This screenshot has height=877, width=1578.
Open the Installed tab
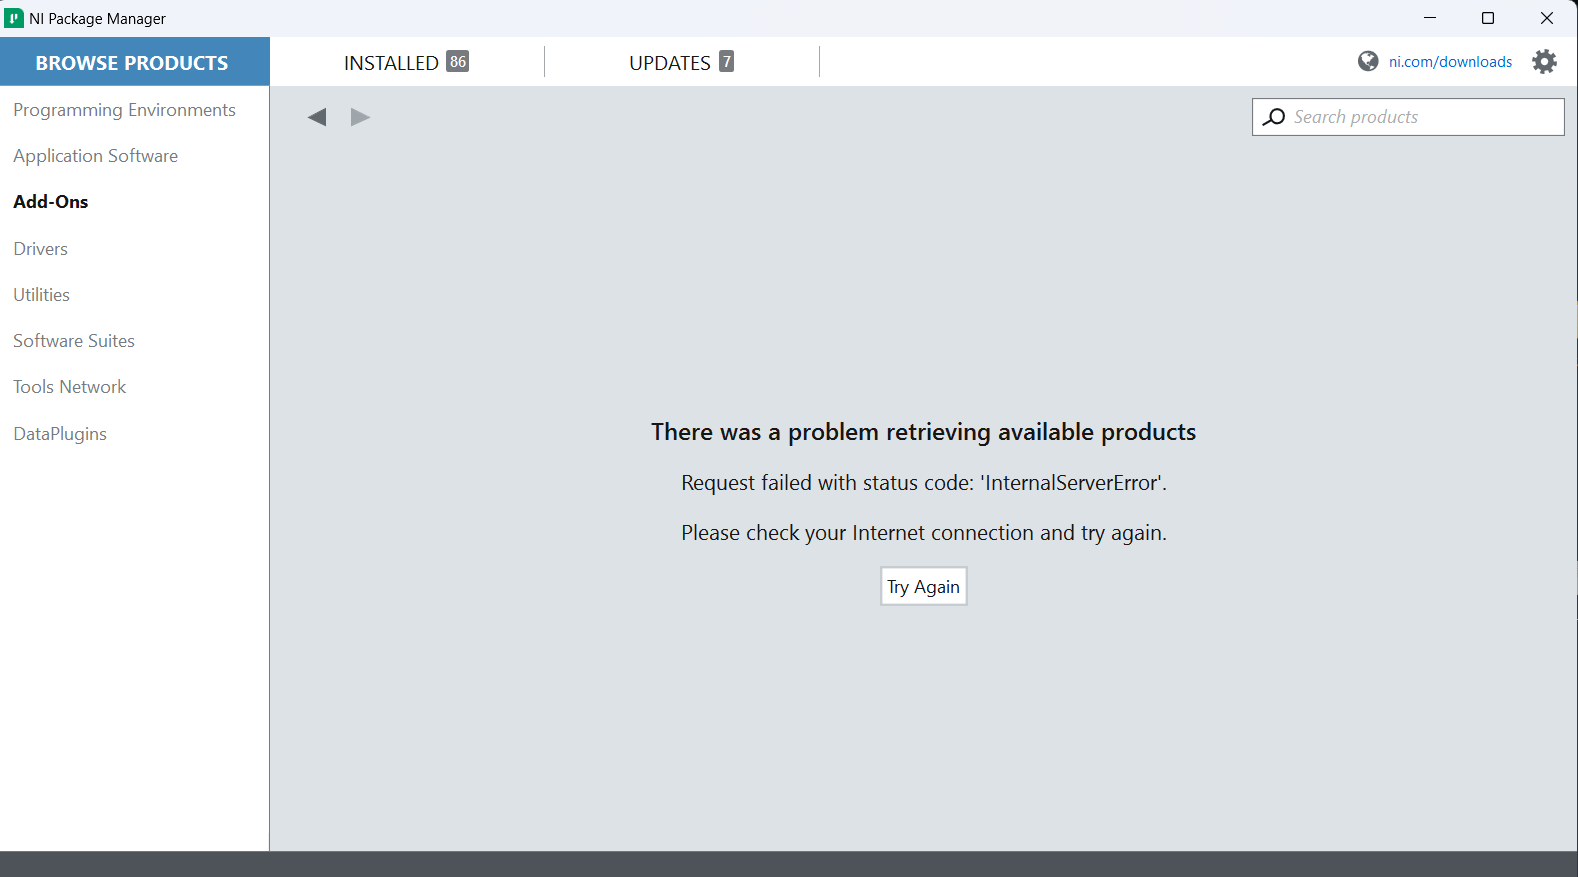point(406,62)
